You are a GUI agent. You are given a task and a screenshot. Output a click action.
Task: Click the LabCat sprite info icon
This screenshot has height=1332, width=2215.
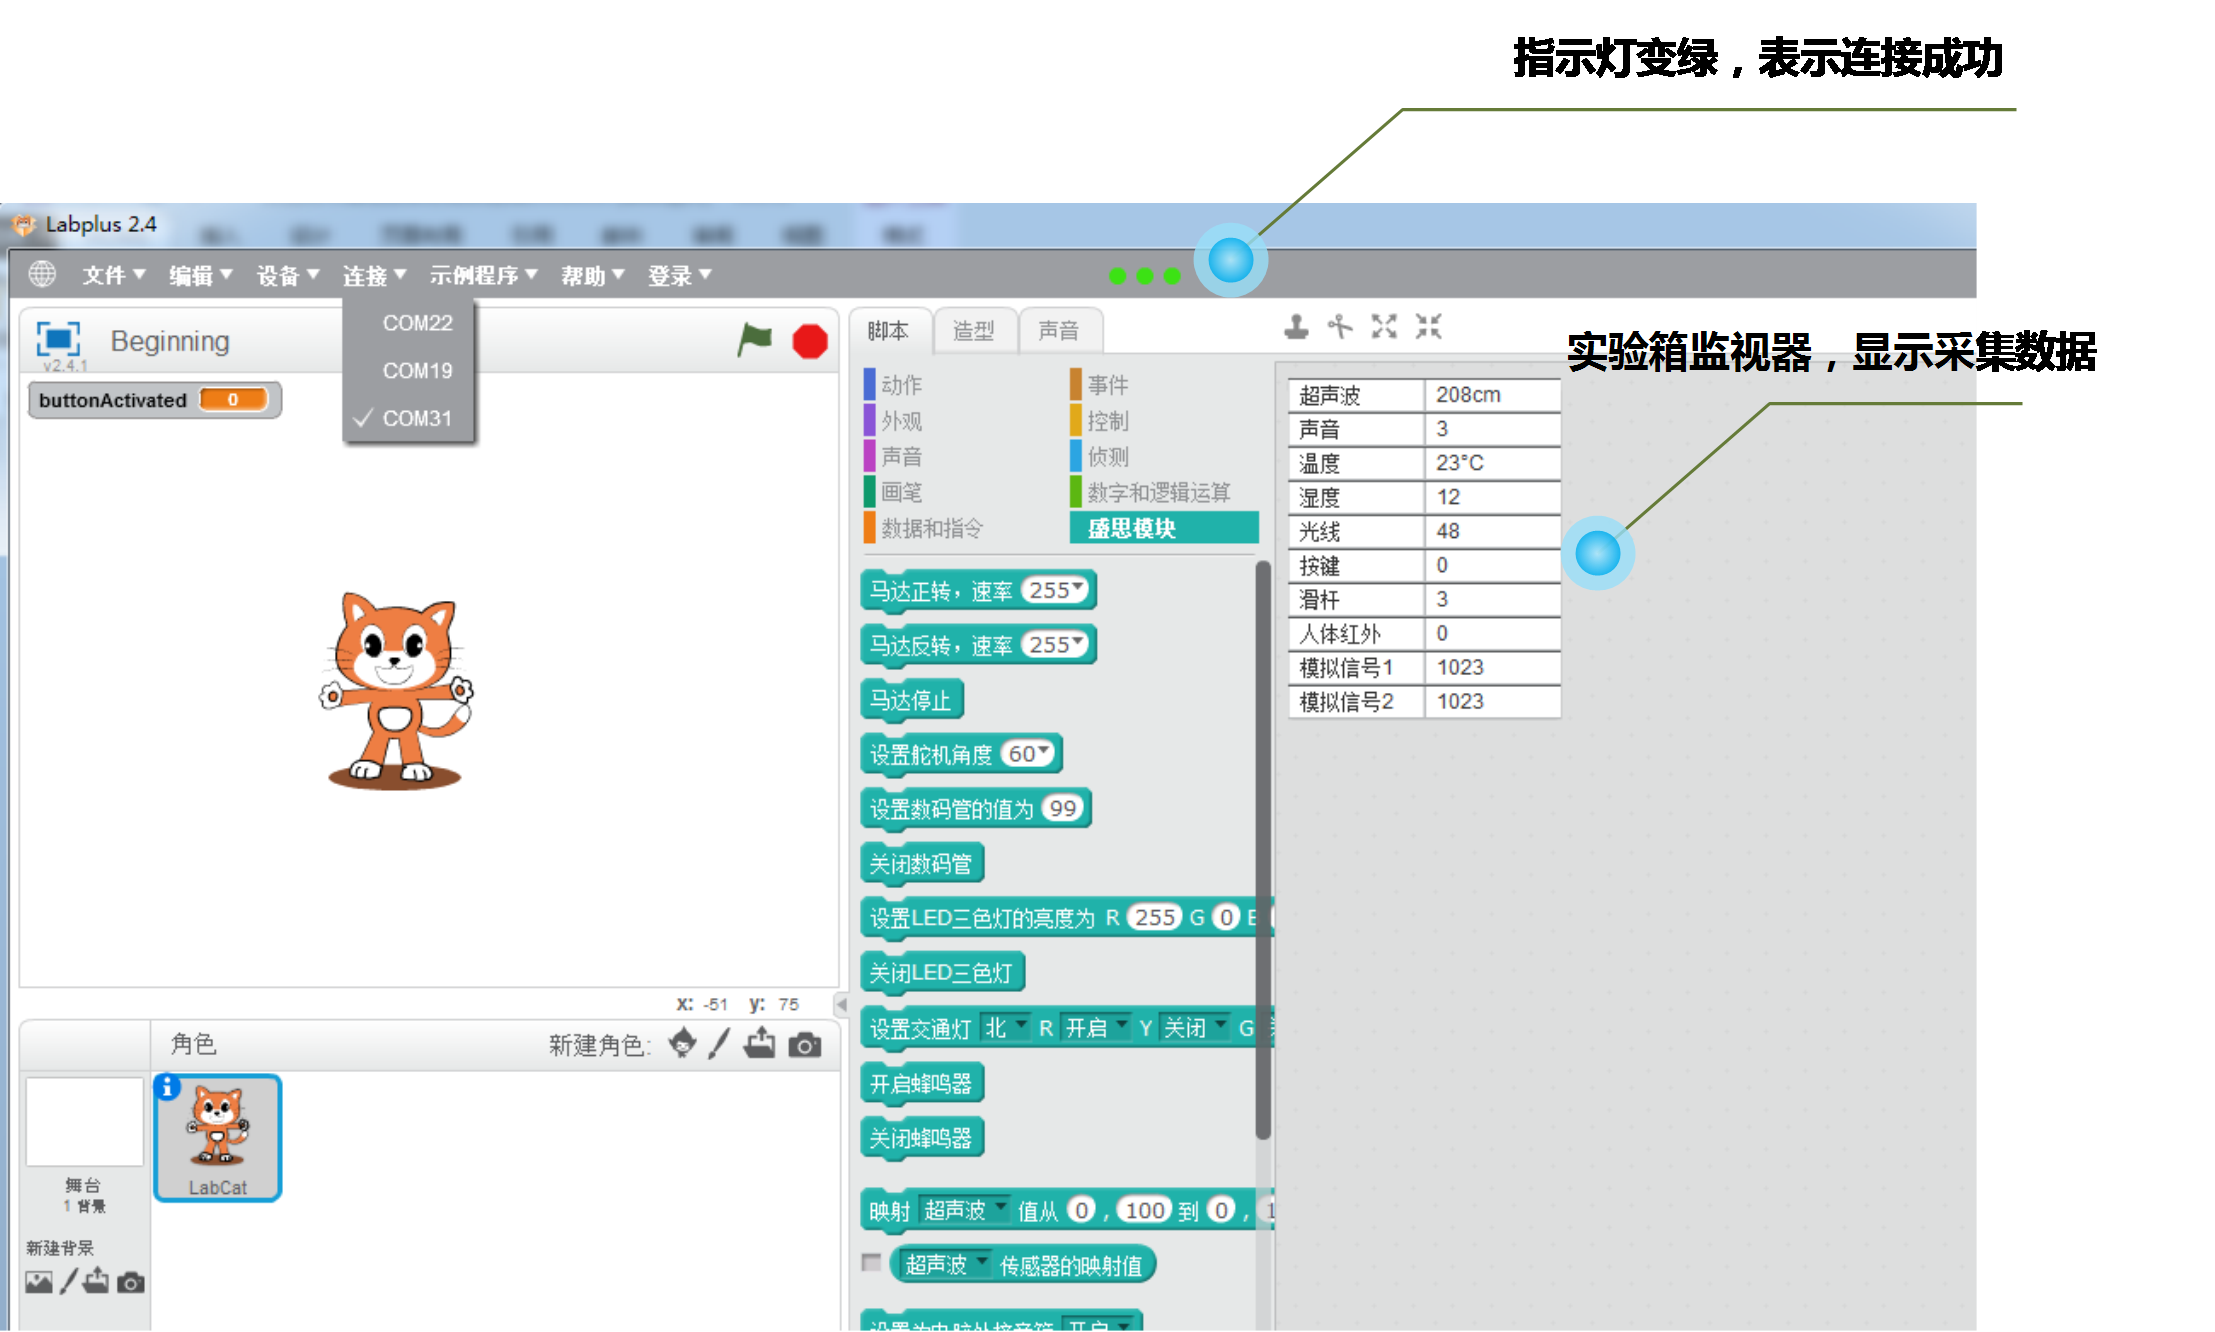[x=167, y=1087]
